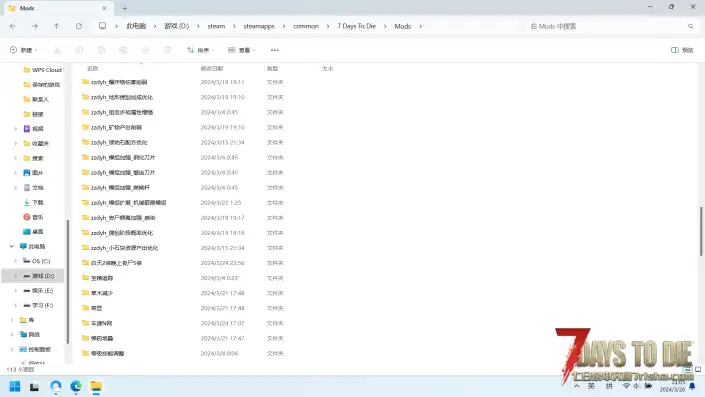Image resolution: width=705 pixels, height=397 pixels.
Task: Open the notification bell in tray
Action: (x=692, y=386)
